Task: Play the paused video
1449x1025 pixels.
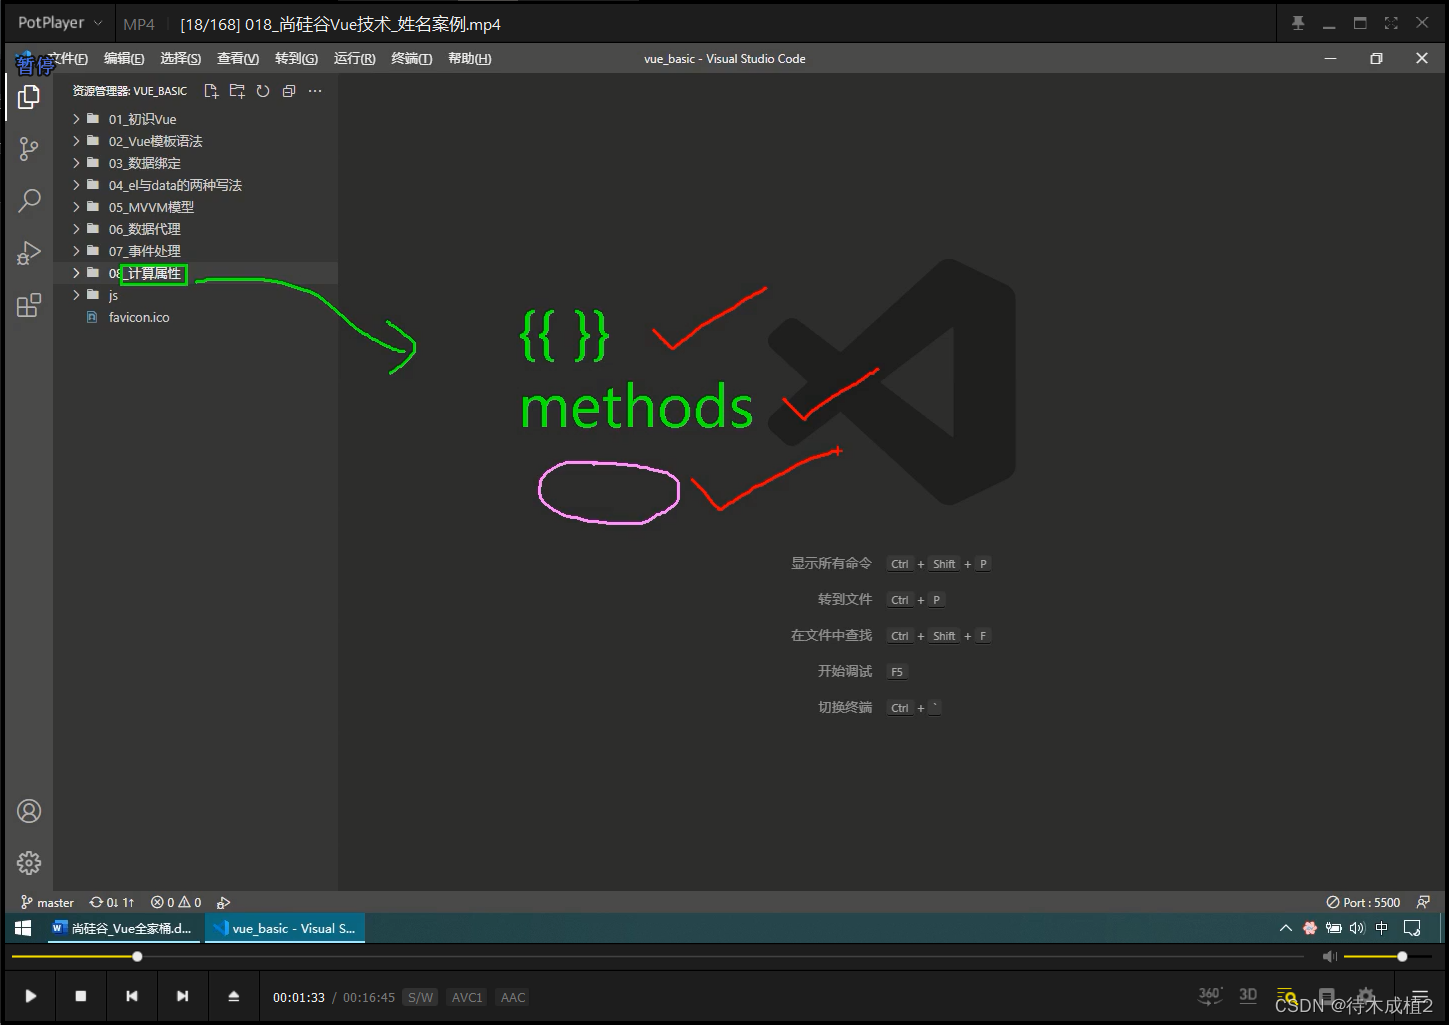Action: click(31, 996)
